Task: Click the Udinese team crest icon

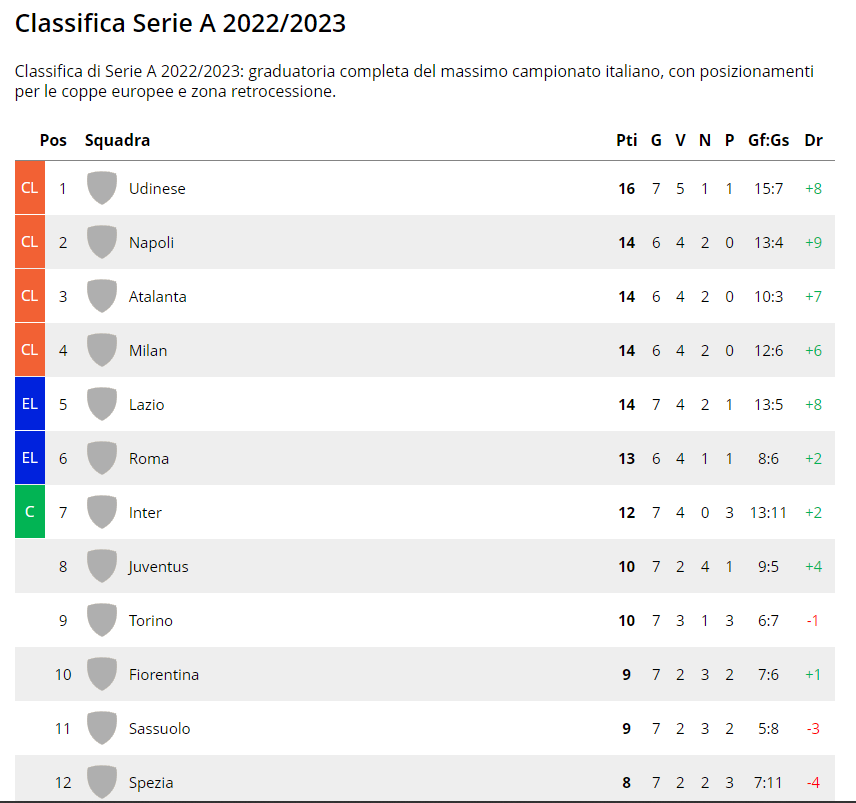Action: [x=102, y=188]
